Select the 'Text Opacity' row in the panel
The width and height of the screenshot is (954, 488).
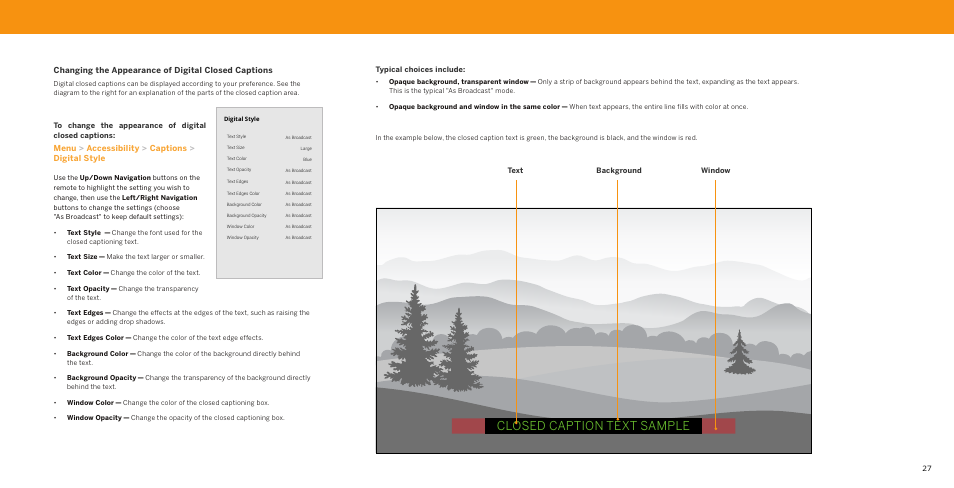(269, 170)
